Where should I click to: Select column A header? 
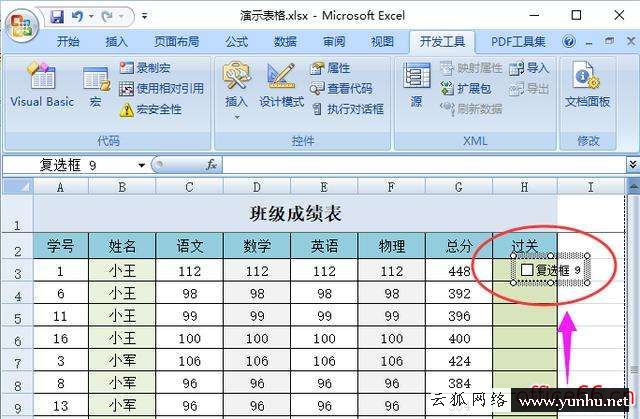tap(60, 187)
